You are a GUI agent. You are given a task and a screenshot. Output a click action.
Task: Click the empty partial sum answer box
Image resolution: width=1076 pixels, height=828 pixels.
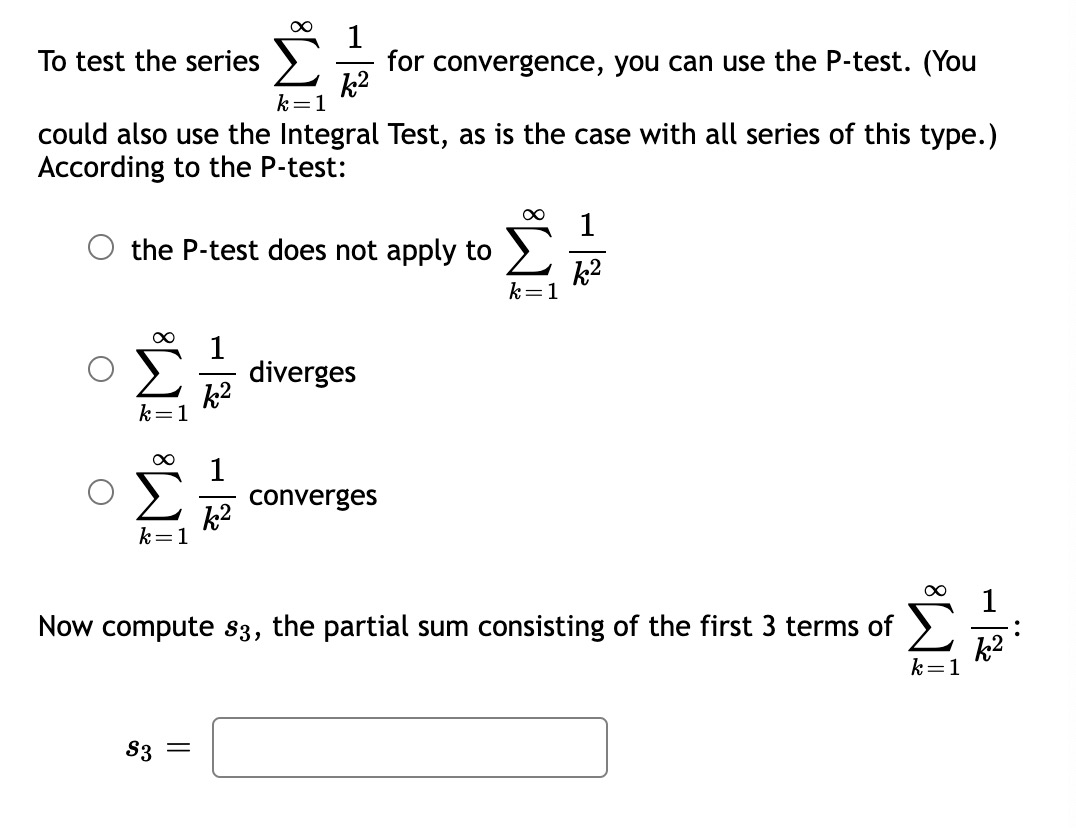408,747
